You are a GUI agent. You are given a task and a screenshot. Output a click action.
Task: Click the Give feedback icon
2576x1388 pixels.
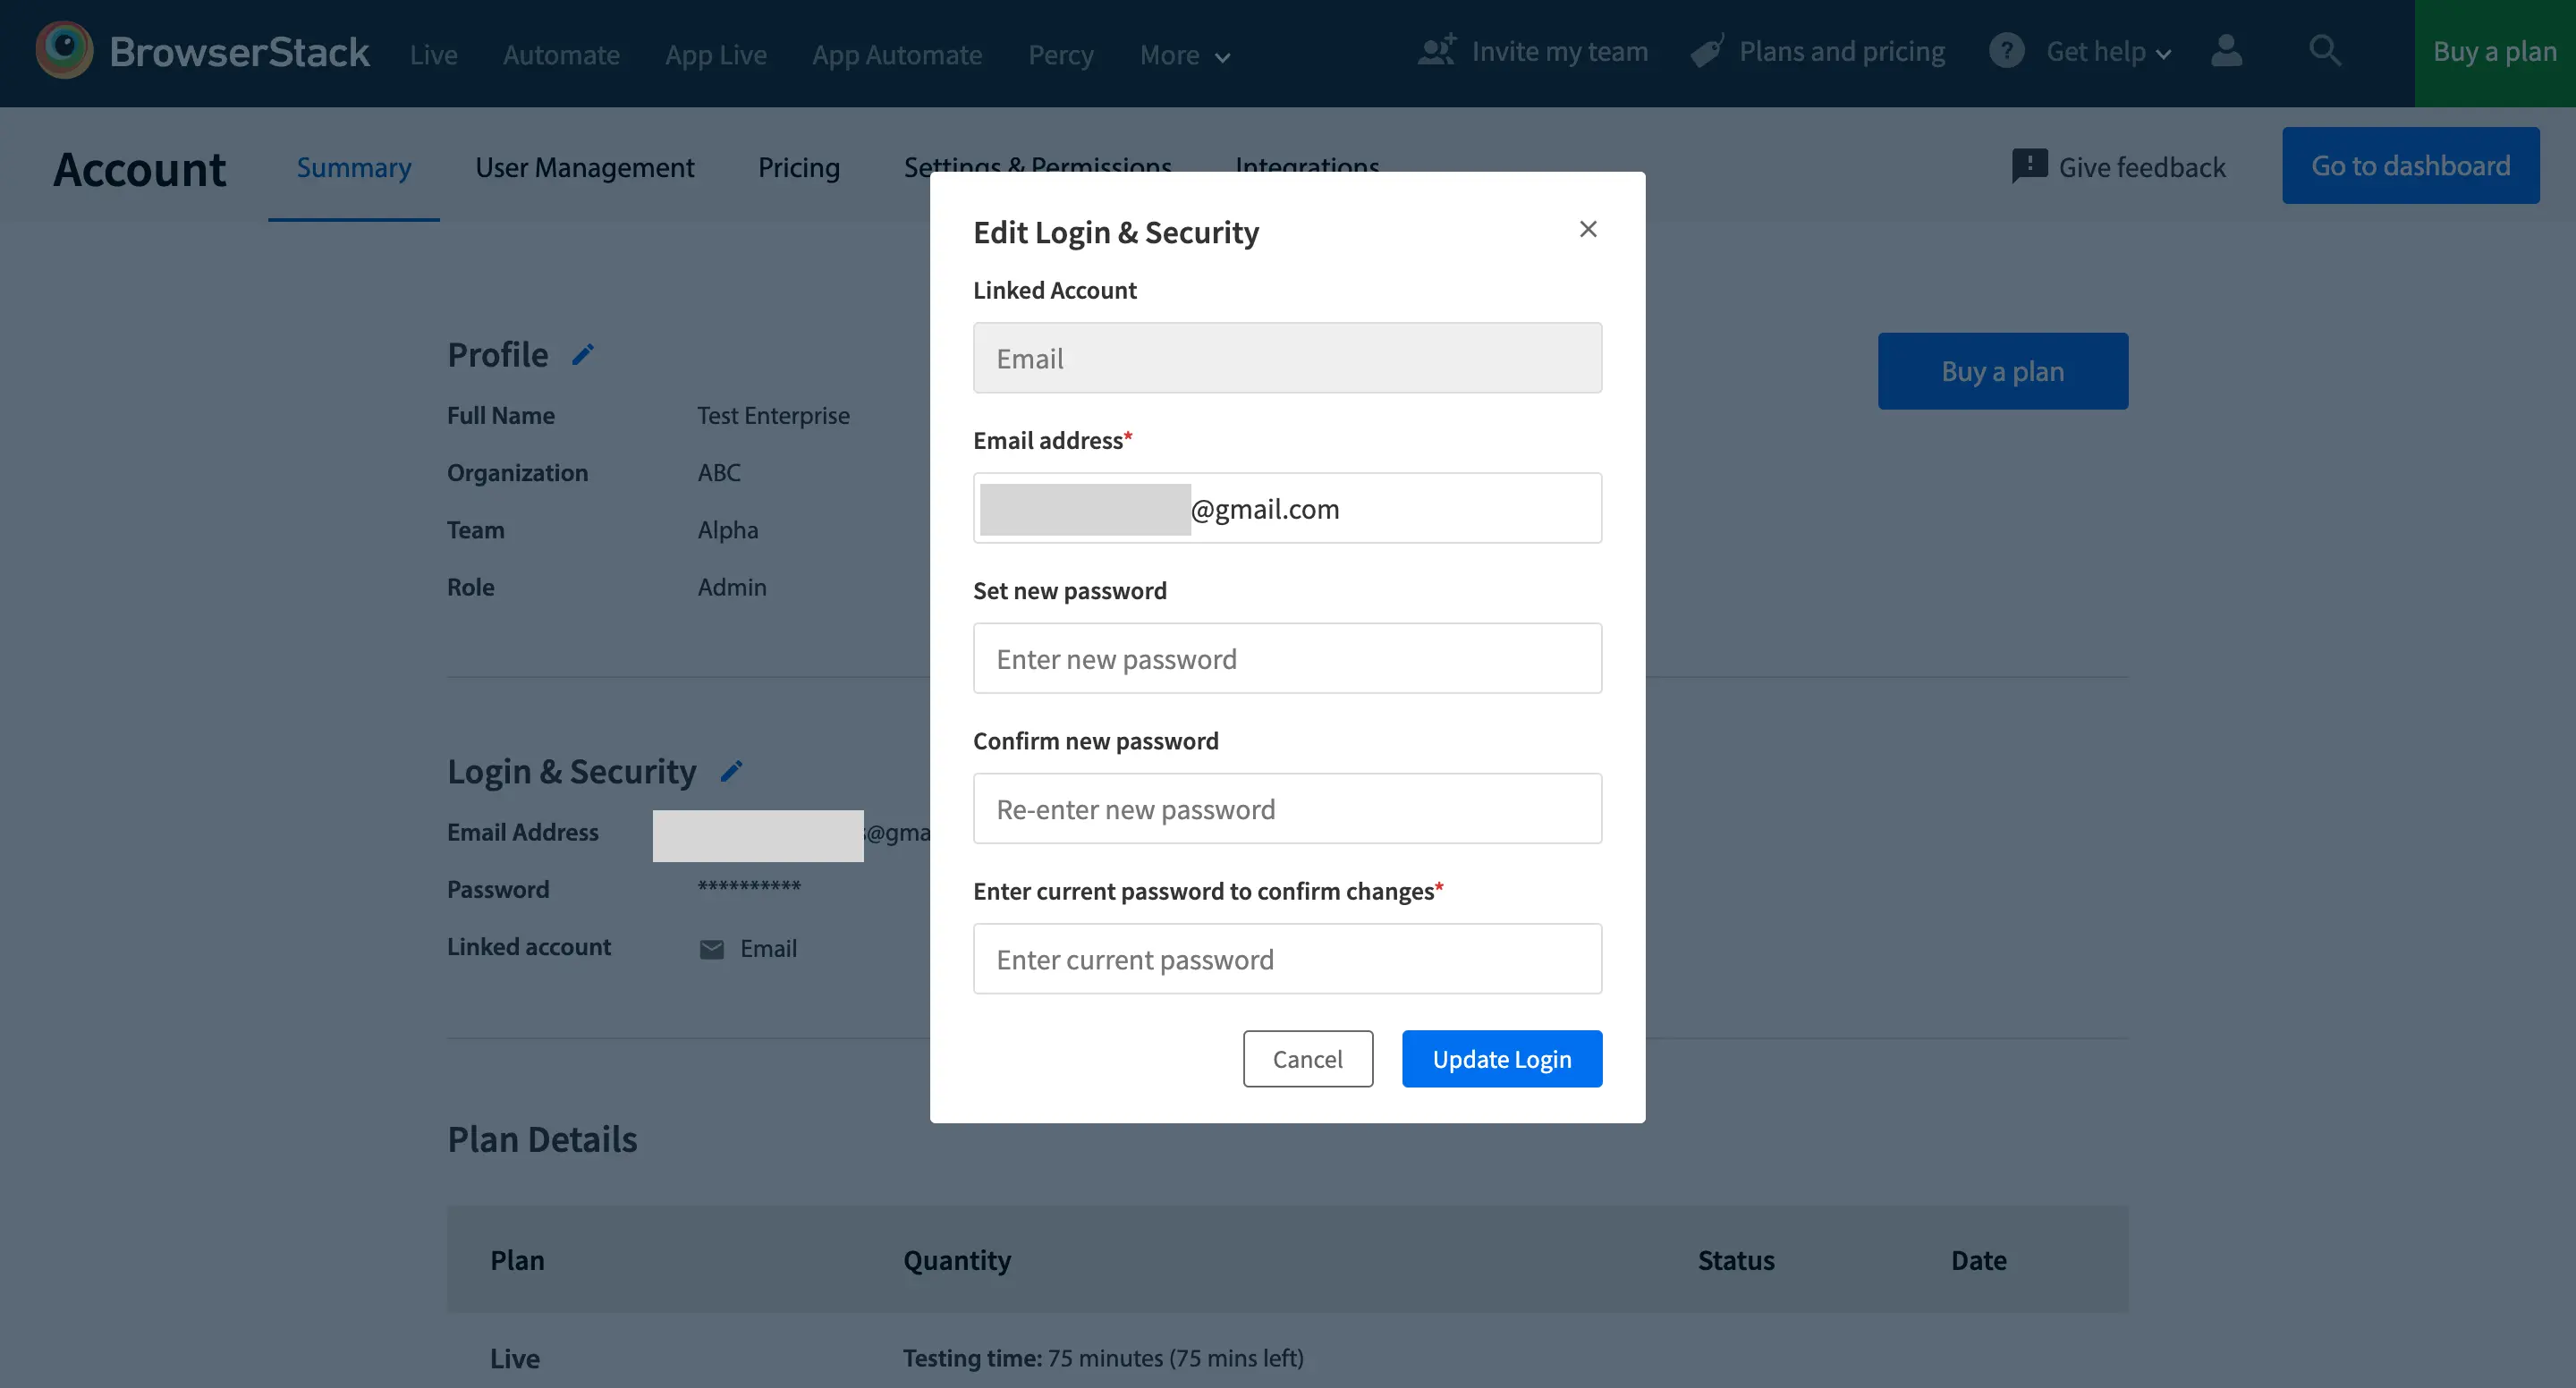tap(2030, 166)
